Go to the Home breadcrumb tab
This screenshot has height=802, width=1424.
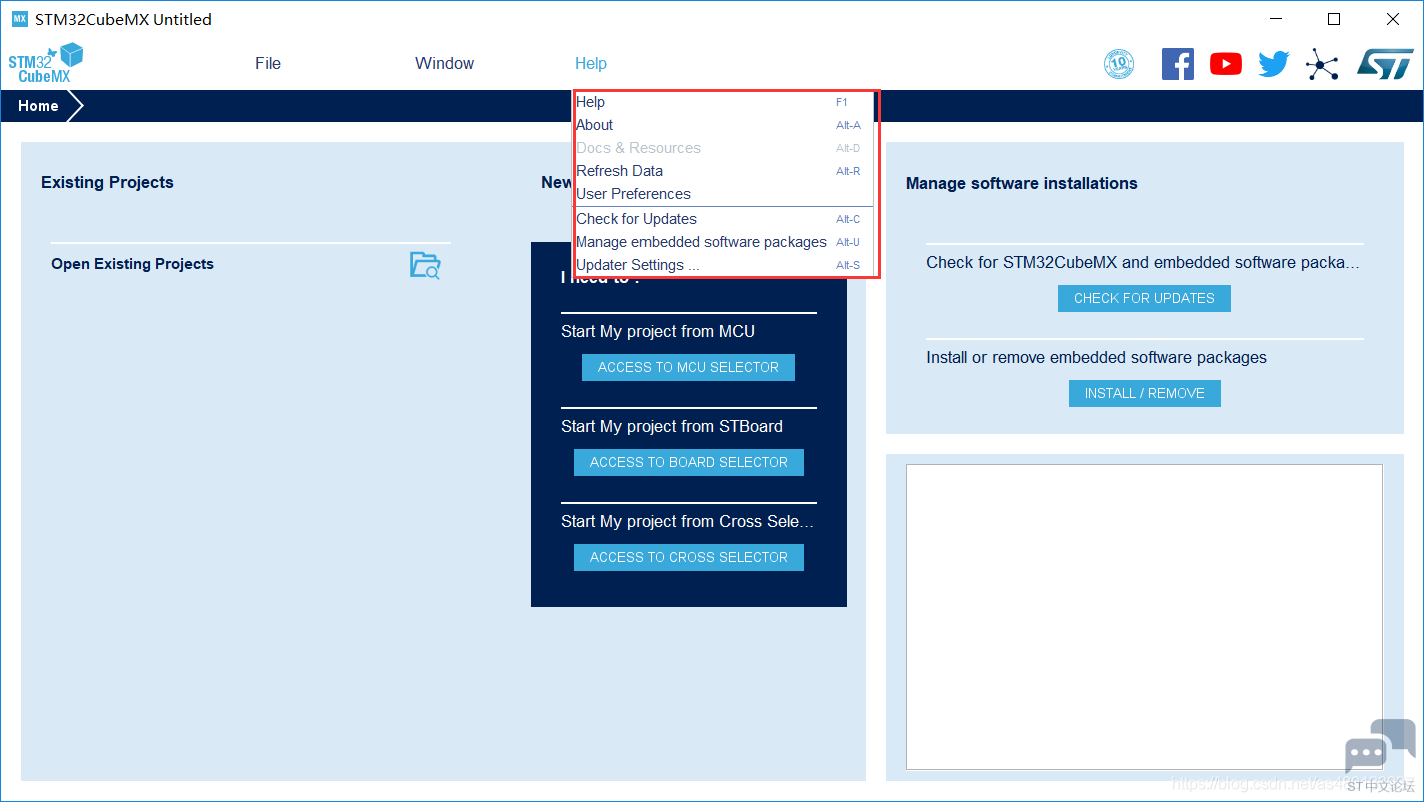point(38,106)
